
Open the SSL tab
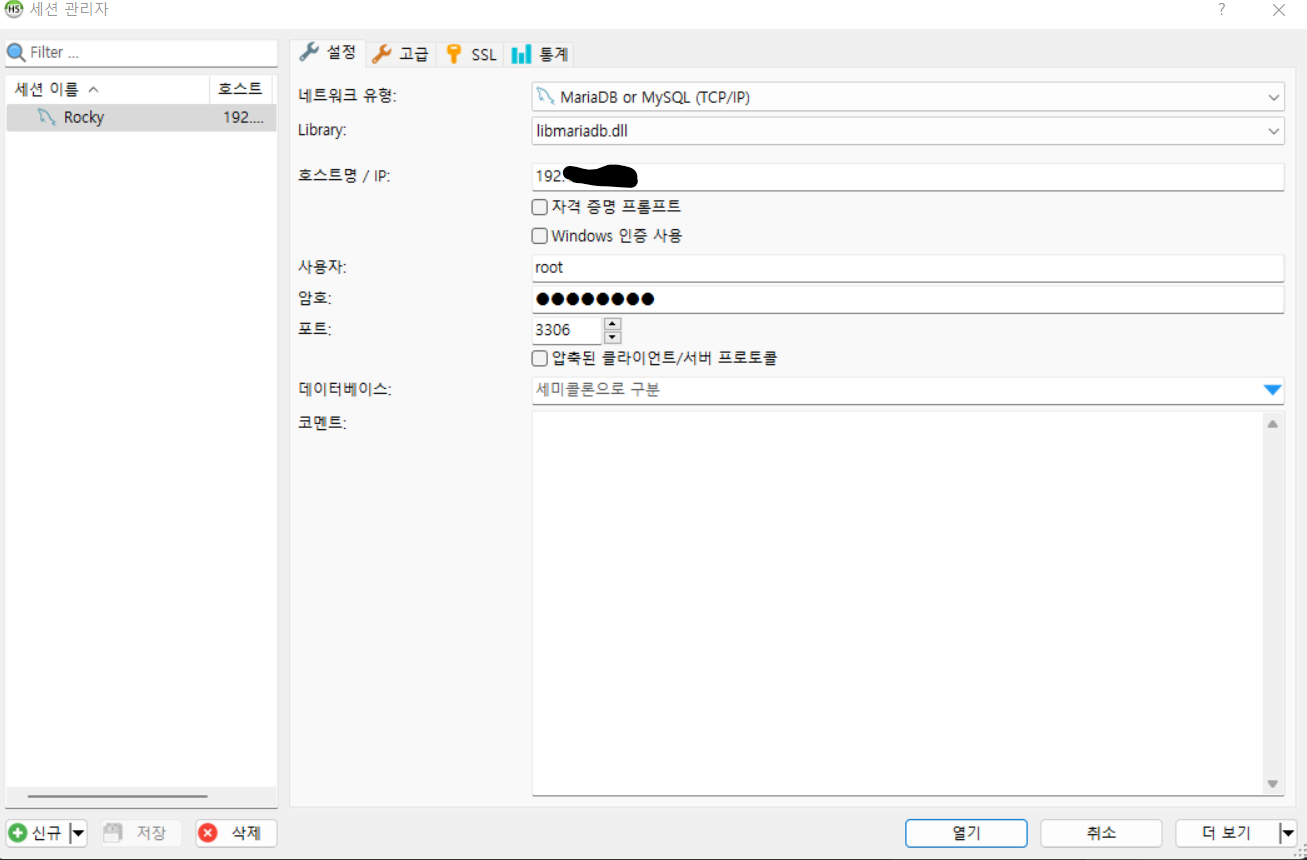click(x=471, y=54)
